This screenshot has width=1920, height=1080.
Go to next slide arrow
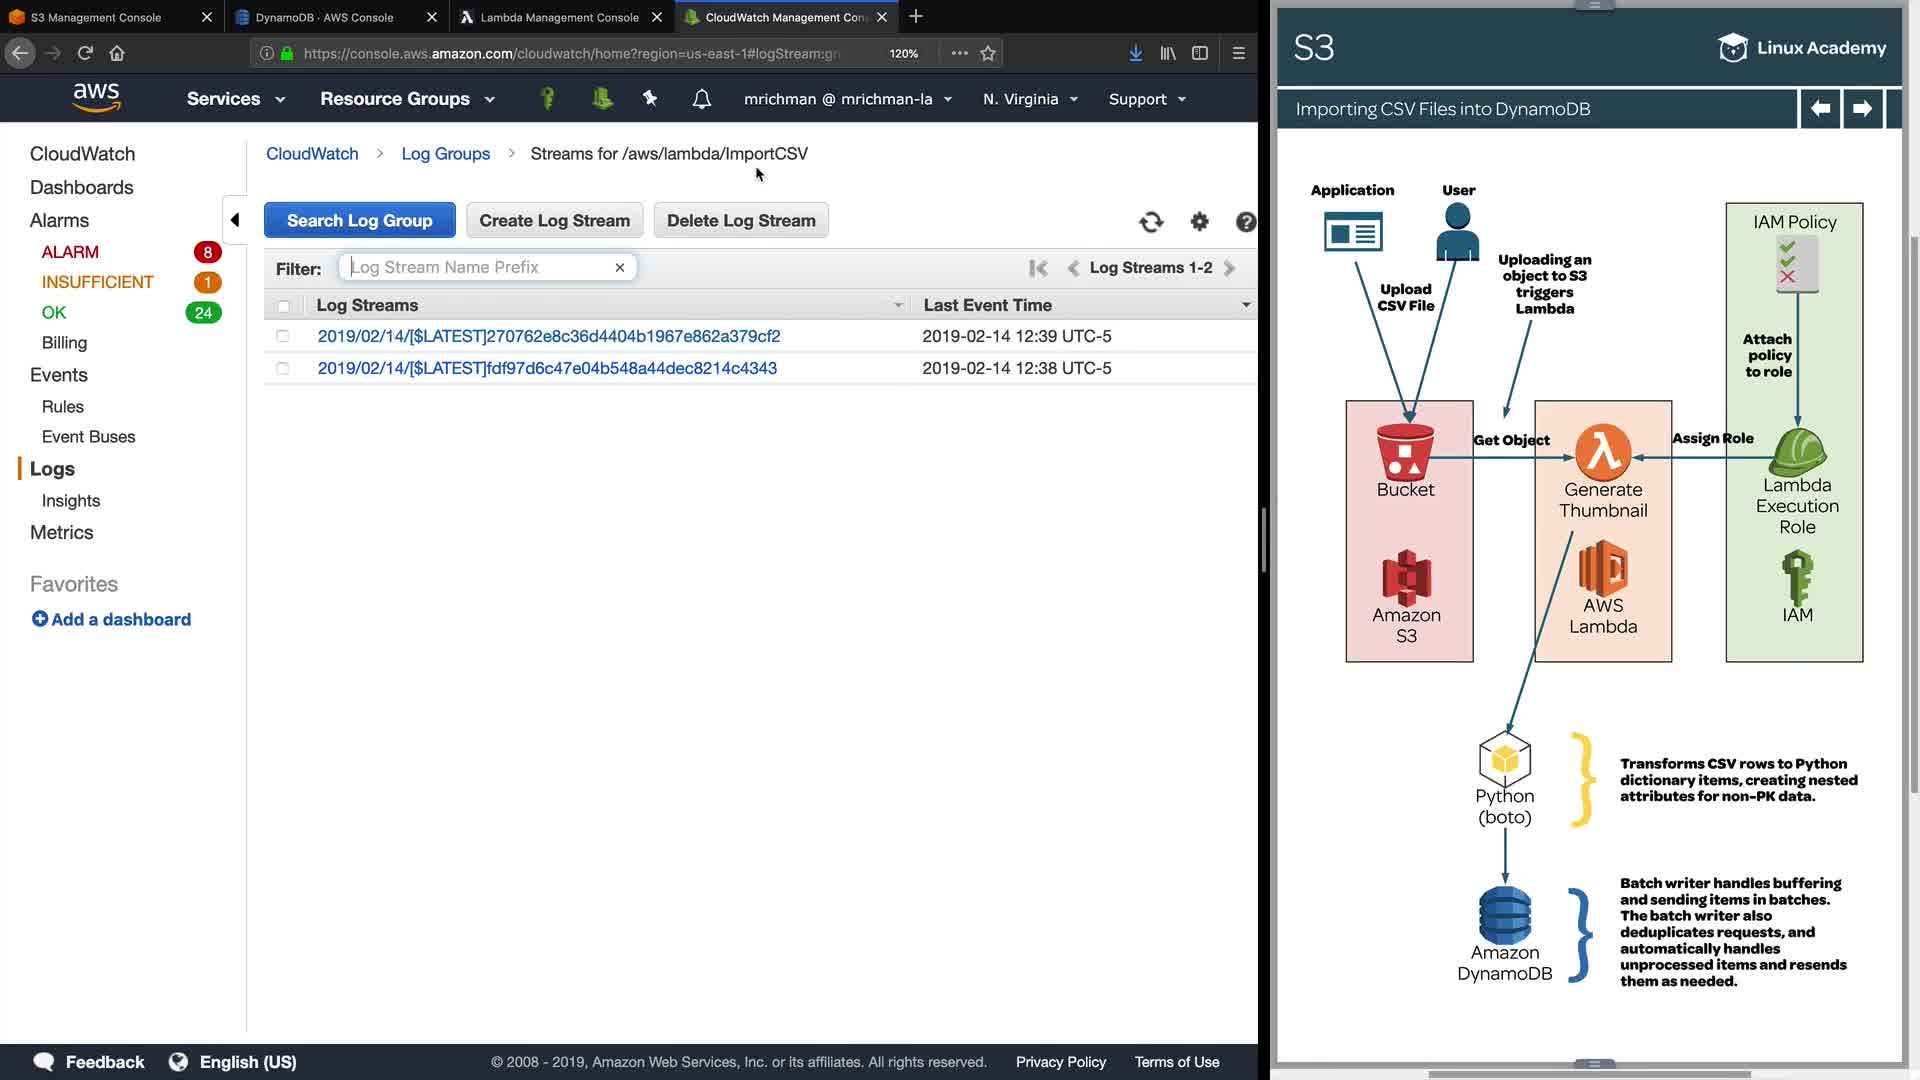click(x=1862, y=108)
